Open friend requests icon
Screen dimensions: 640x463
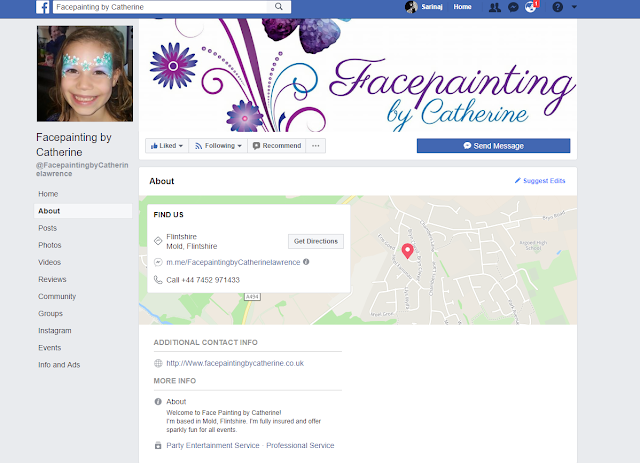495,7
